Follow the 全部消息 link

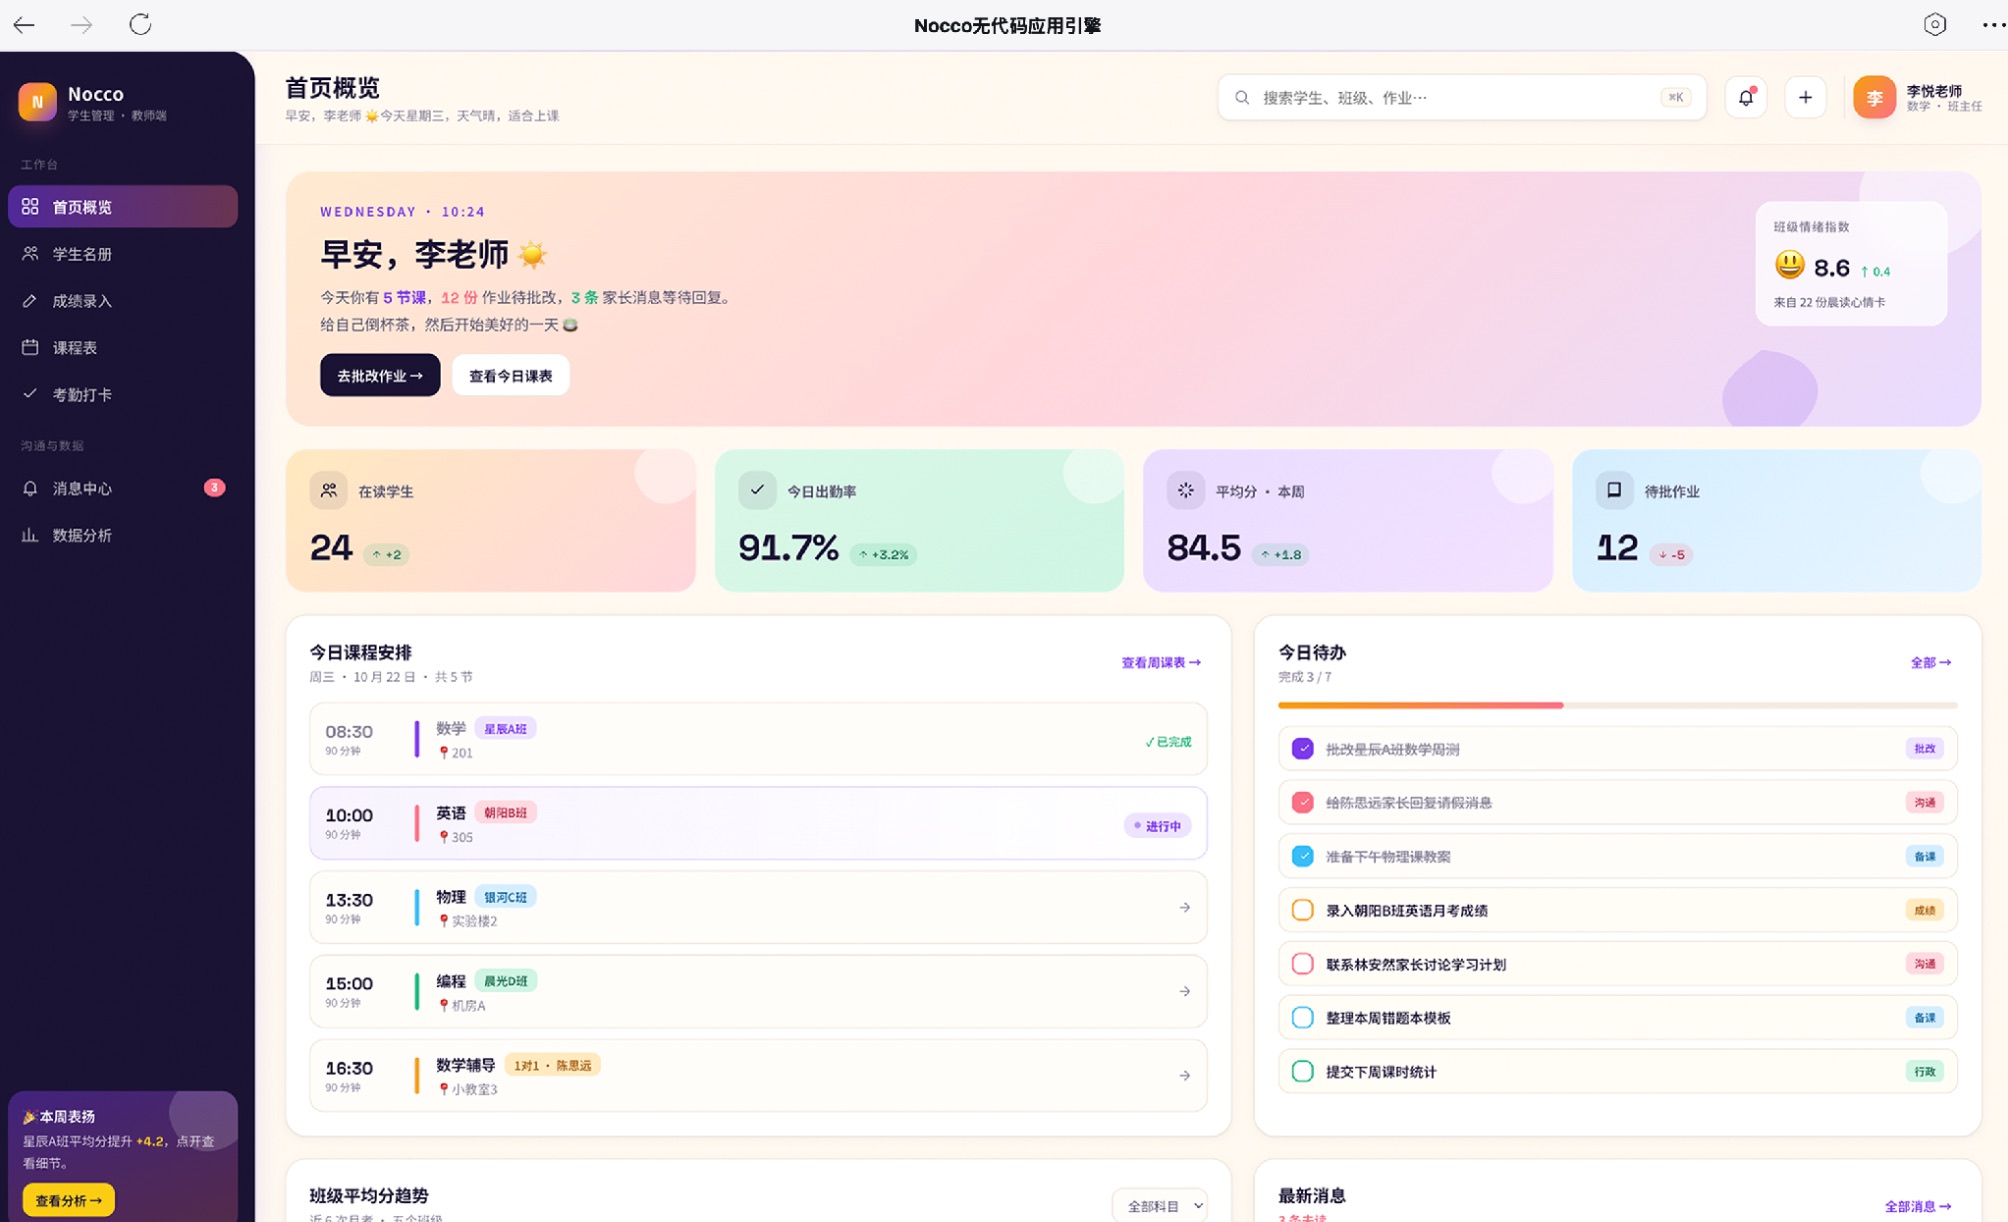[x=1917, y=1207]
